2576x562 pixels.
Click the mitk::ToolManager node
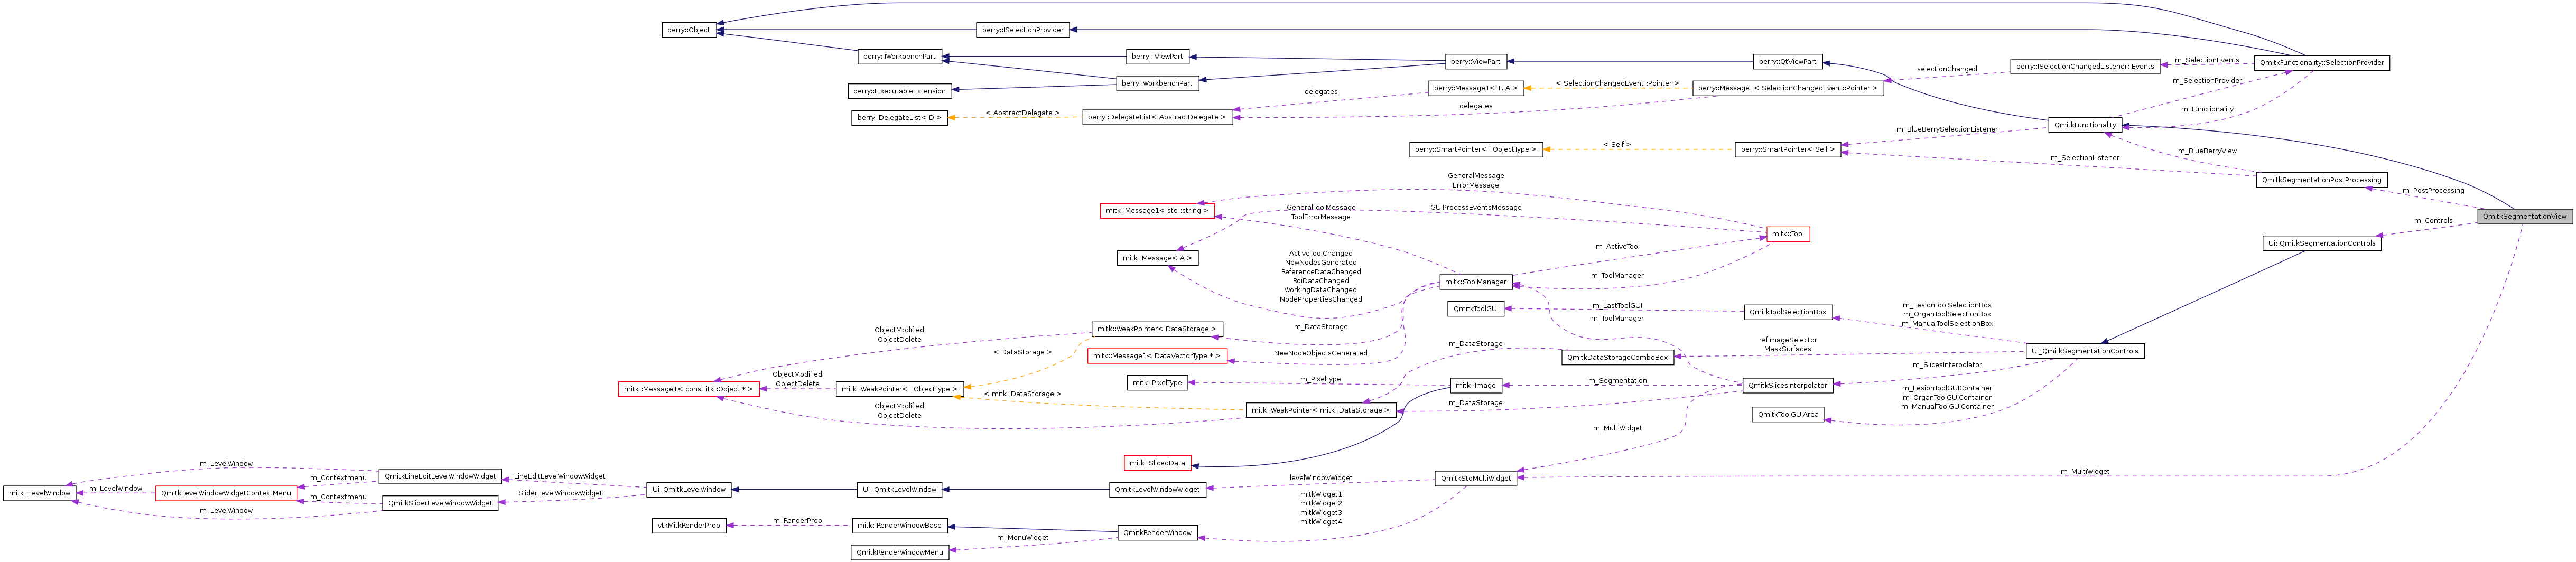(x=1475, y=282)
